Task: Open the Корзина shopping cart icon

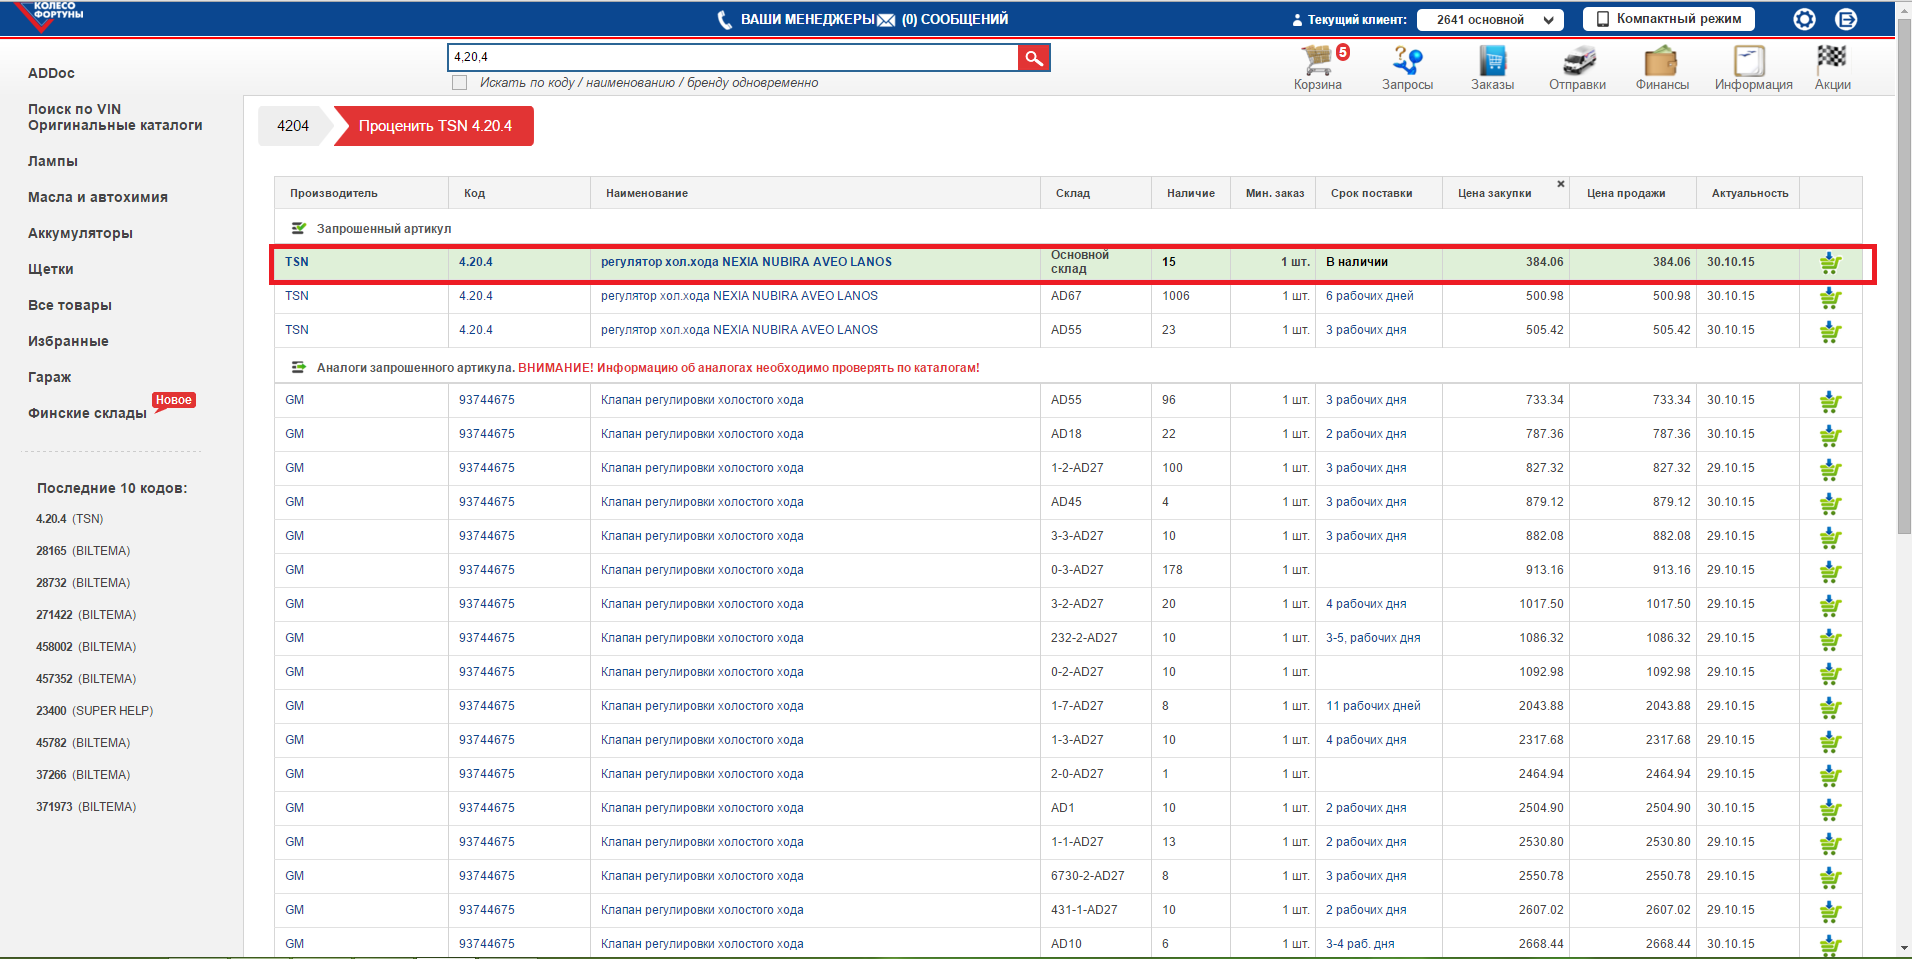Action: [1317, 61]
